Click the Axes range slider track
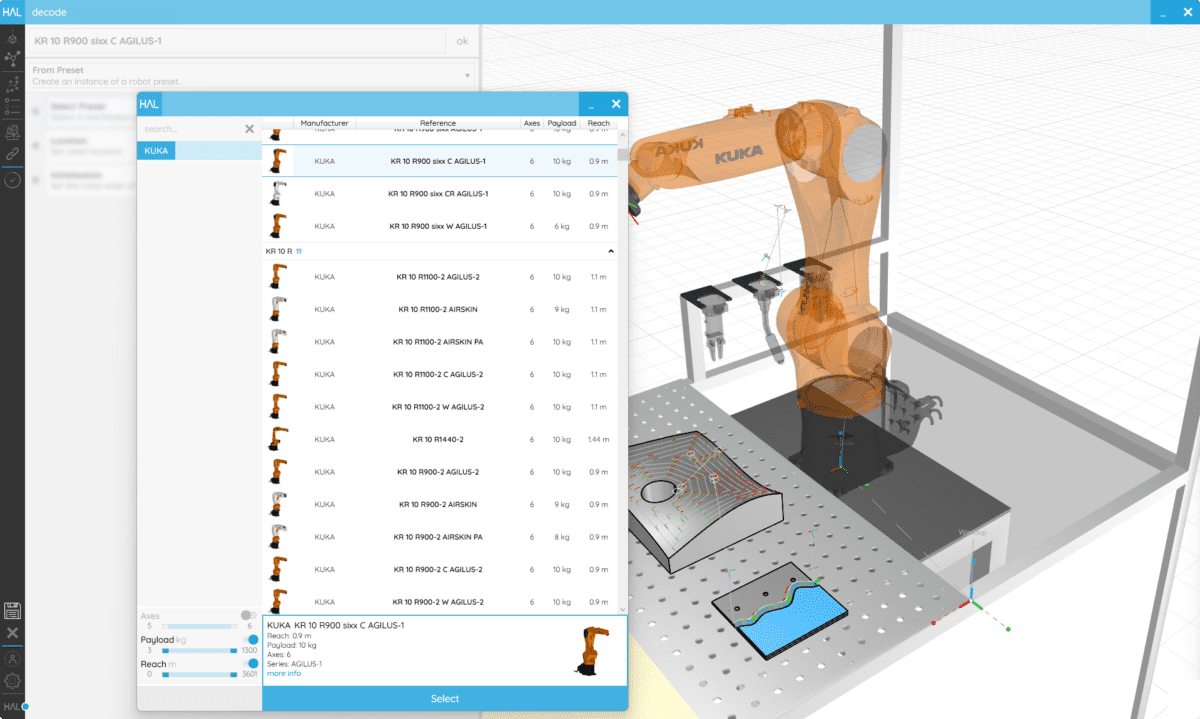 tap(200, 627)
